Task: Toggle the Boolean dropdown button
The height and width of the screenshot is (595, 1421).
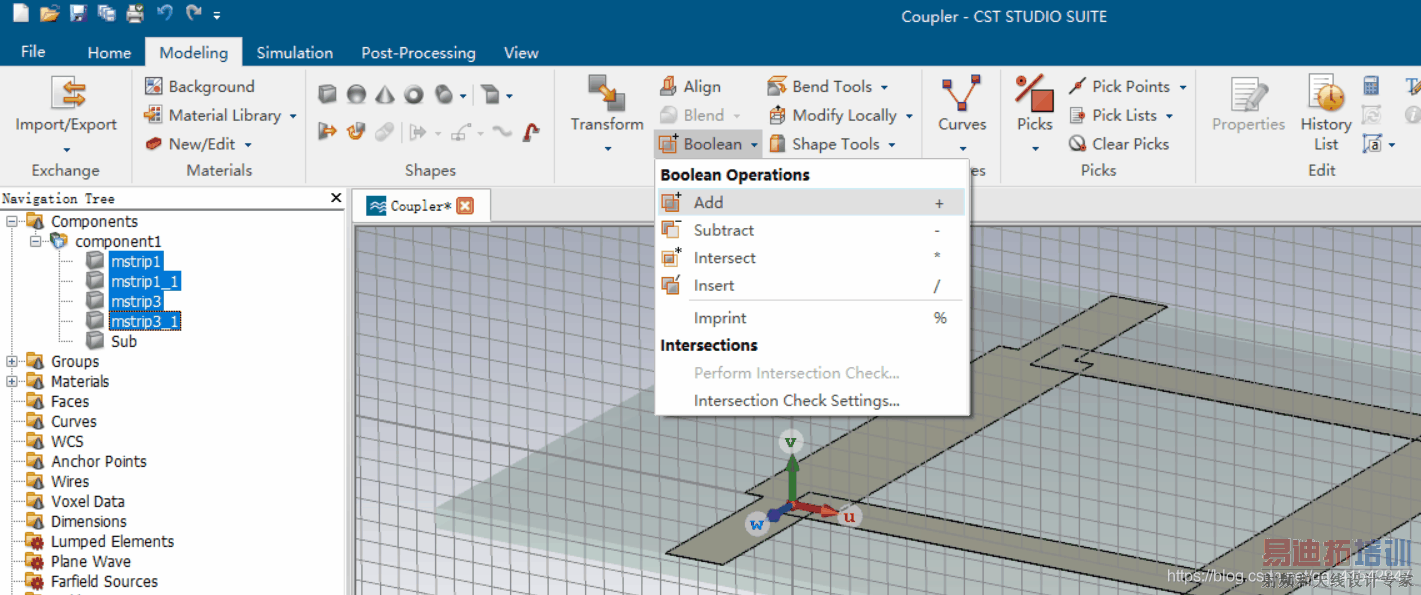Action: [708, 144]
